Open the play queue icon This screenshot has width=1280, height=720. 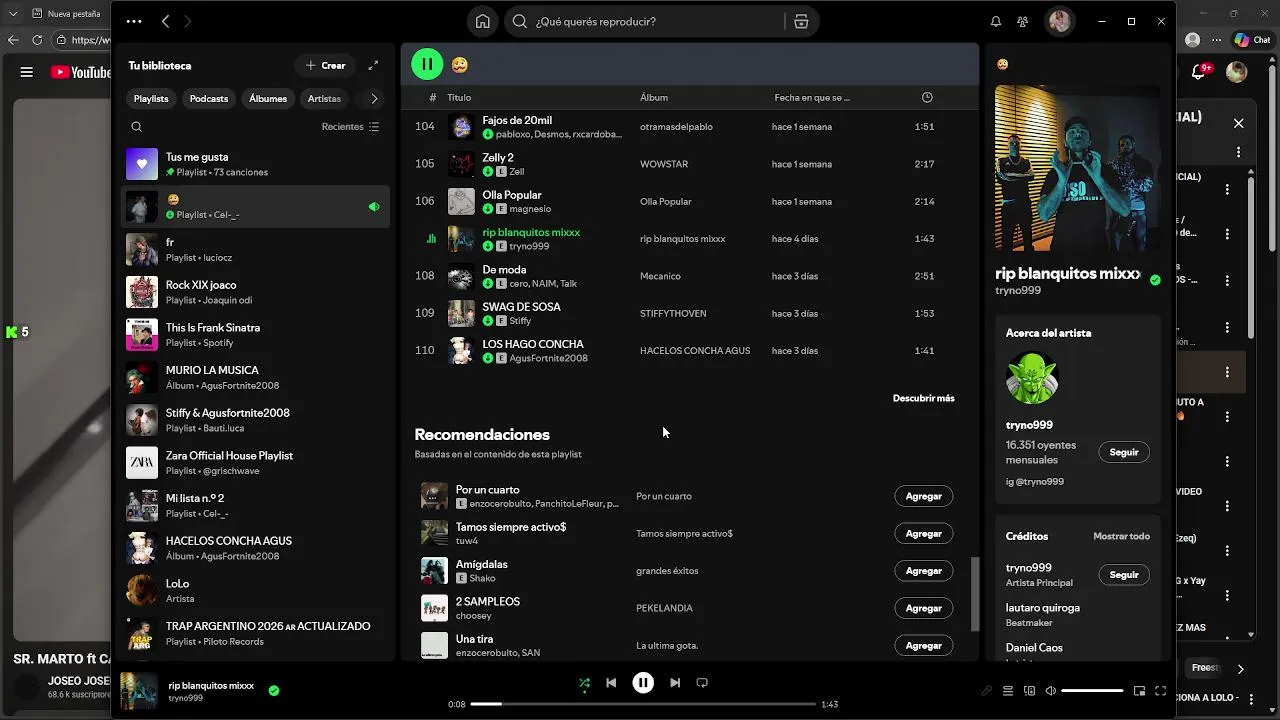tap(1008, 691)
